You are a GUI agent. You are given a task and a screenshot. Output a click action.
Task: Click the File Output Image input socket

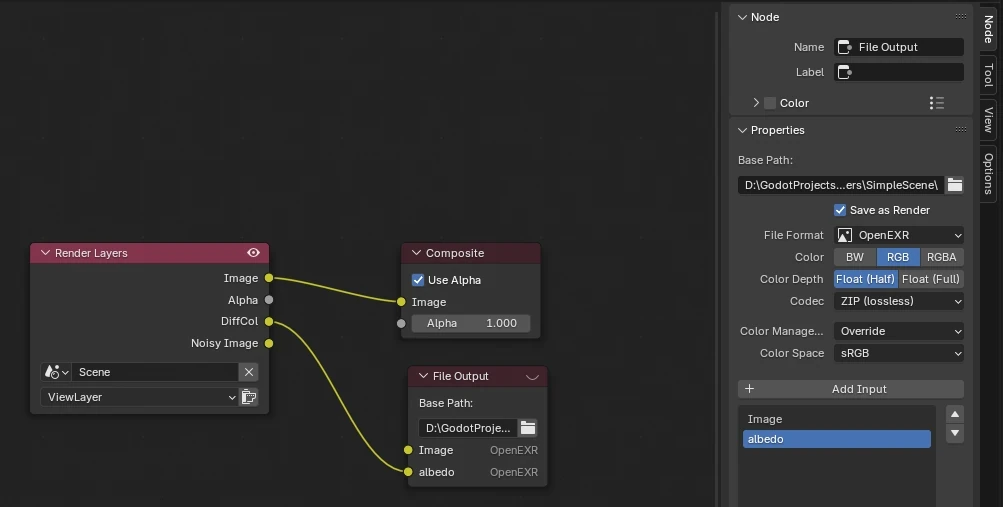[408, 450]
